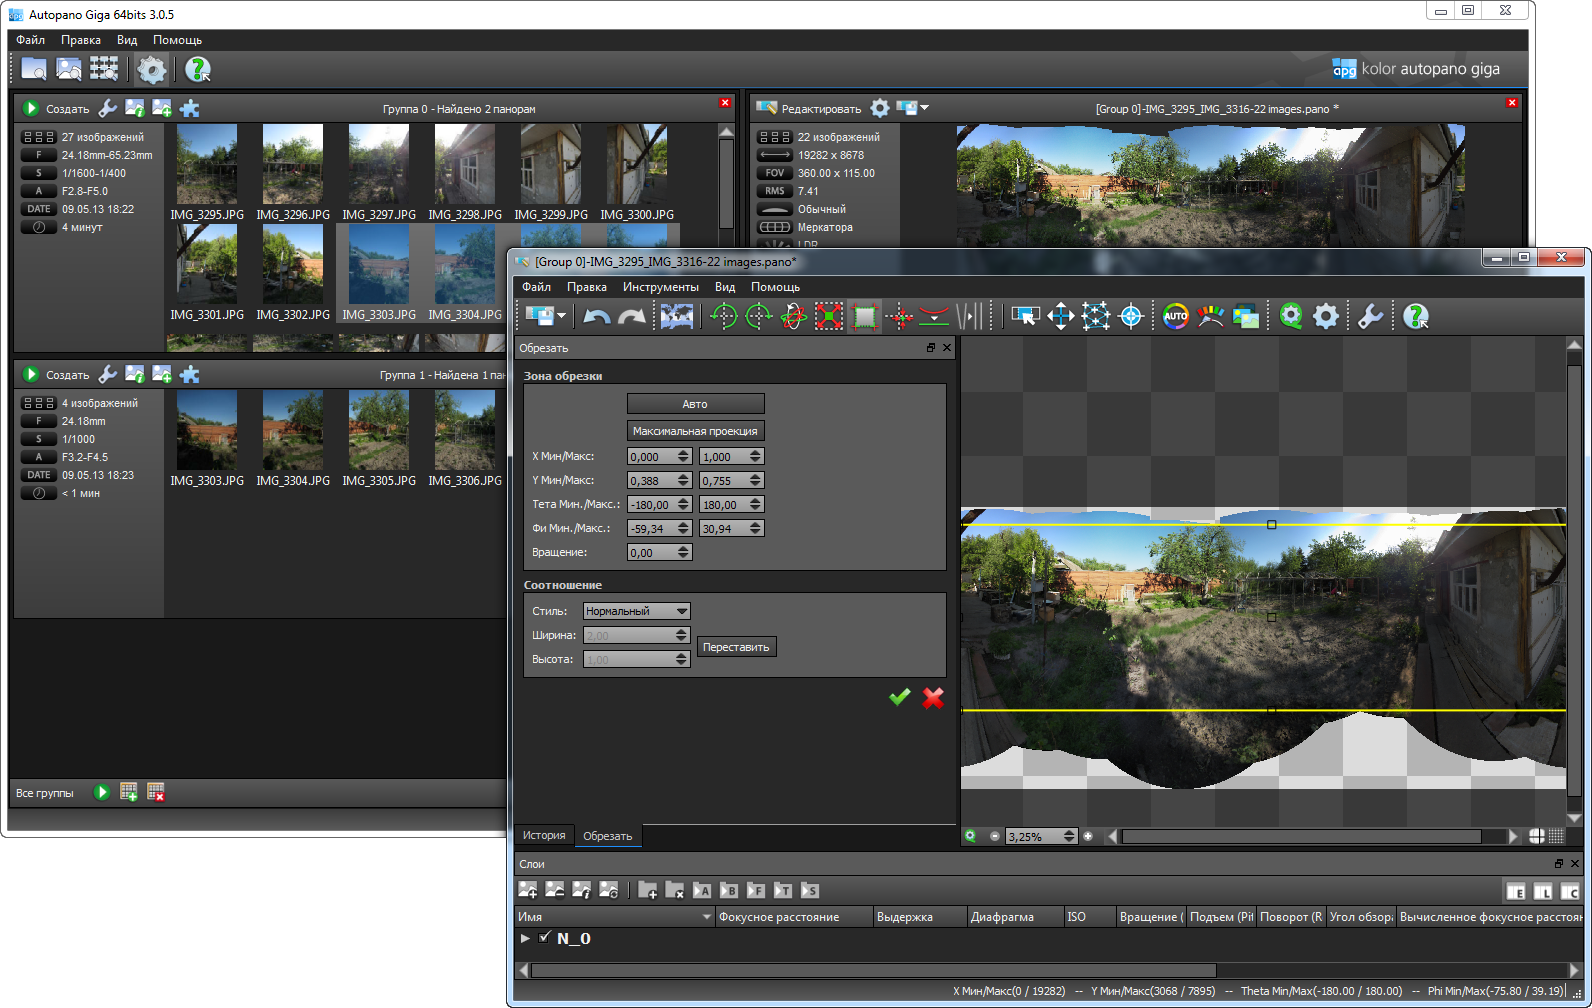Click the undo arrow in editor toolbar
Screen dimensions: 1592x1008
pos(596,317)
